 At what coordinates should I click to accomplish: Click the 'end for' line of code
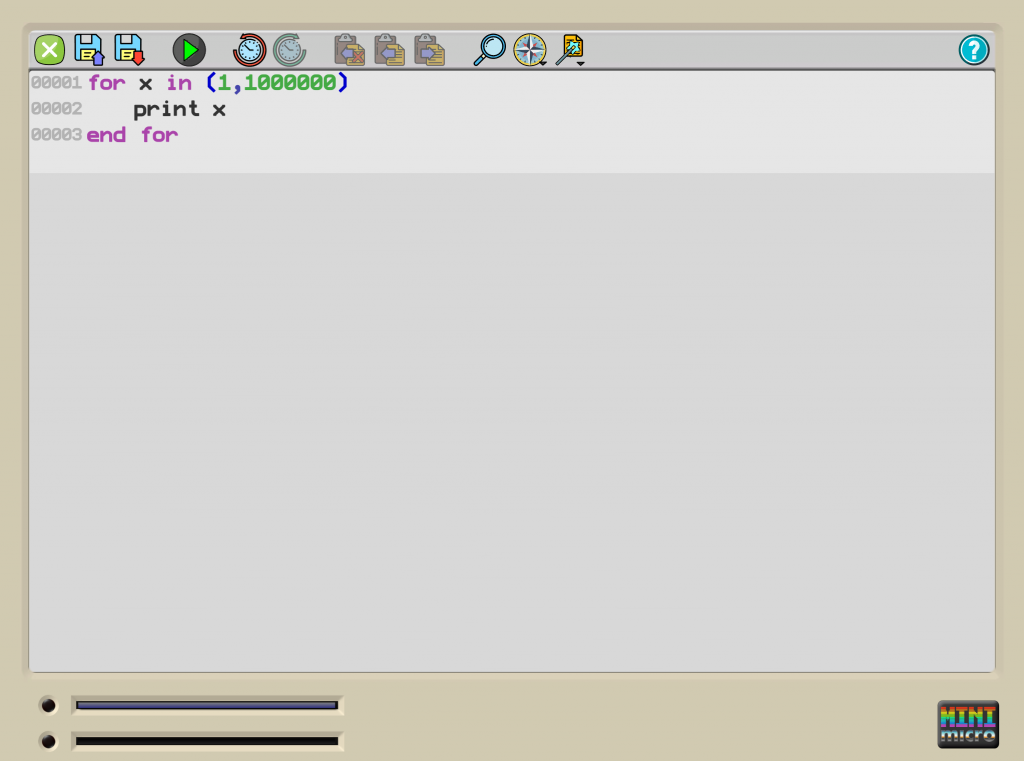132,135
